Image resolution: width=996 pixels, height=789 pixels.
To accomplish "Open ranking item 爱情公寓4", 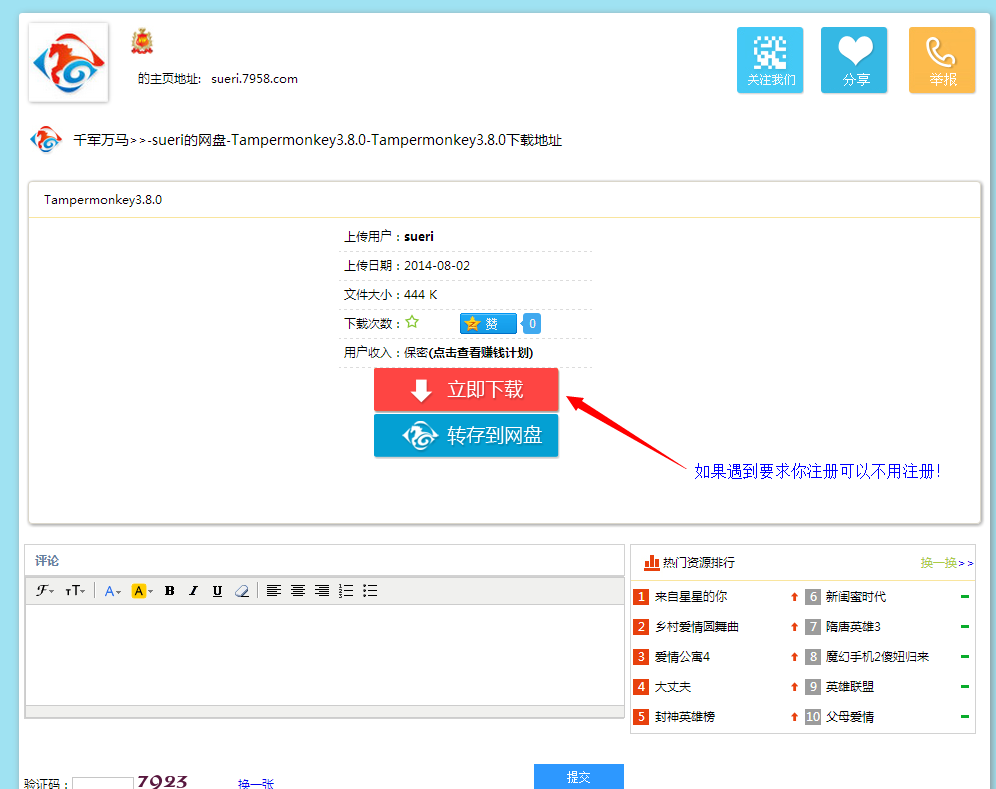I will pos(682,657).
